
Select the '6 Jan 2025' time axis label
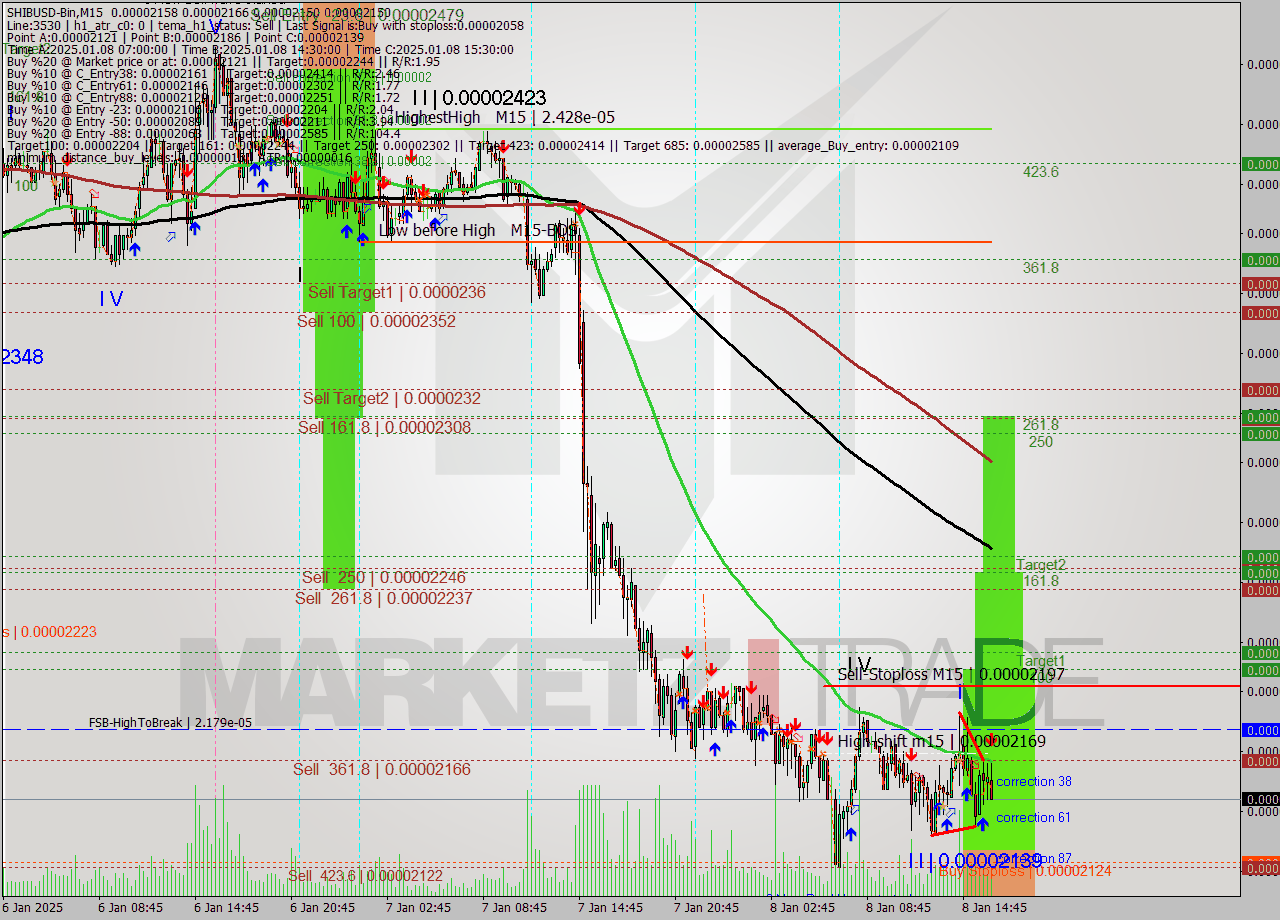click(x=34, y=908)
